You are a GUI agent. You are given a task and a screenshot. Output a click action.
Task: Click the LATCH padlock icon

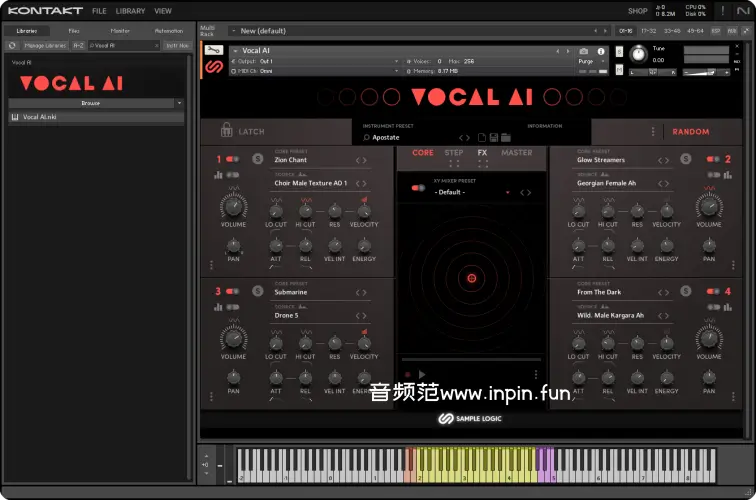tap(227, 131)
